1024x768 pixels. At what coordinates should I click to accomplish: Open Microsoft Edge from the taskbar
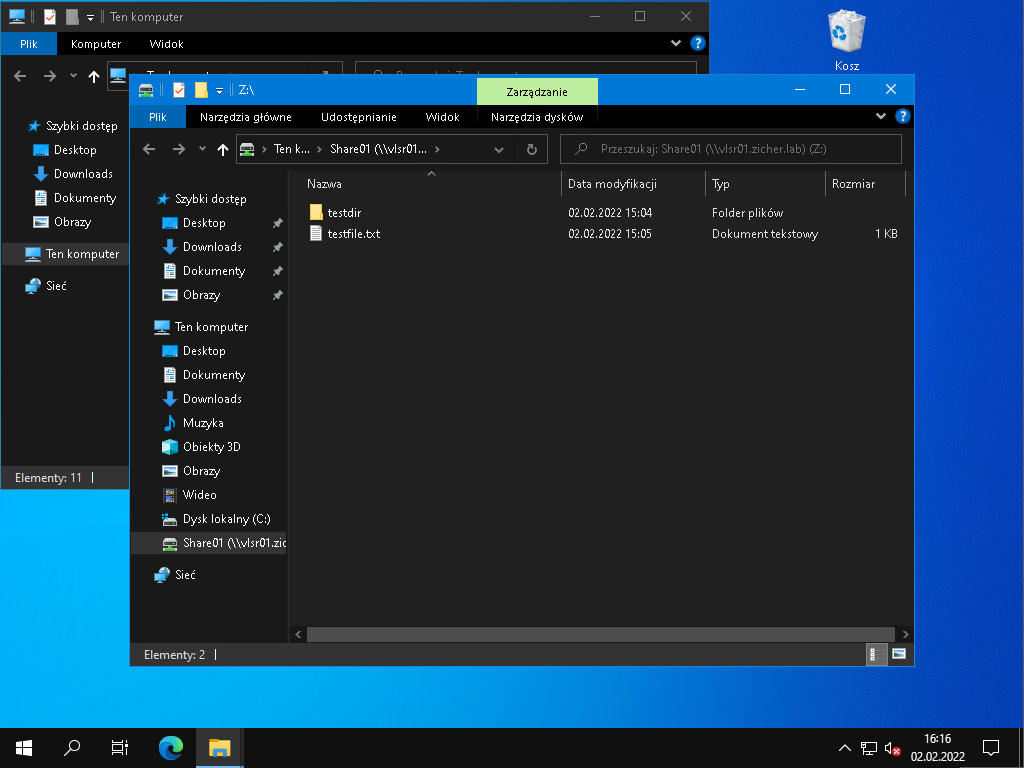(171, 747)
